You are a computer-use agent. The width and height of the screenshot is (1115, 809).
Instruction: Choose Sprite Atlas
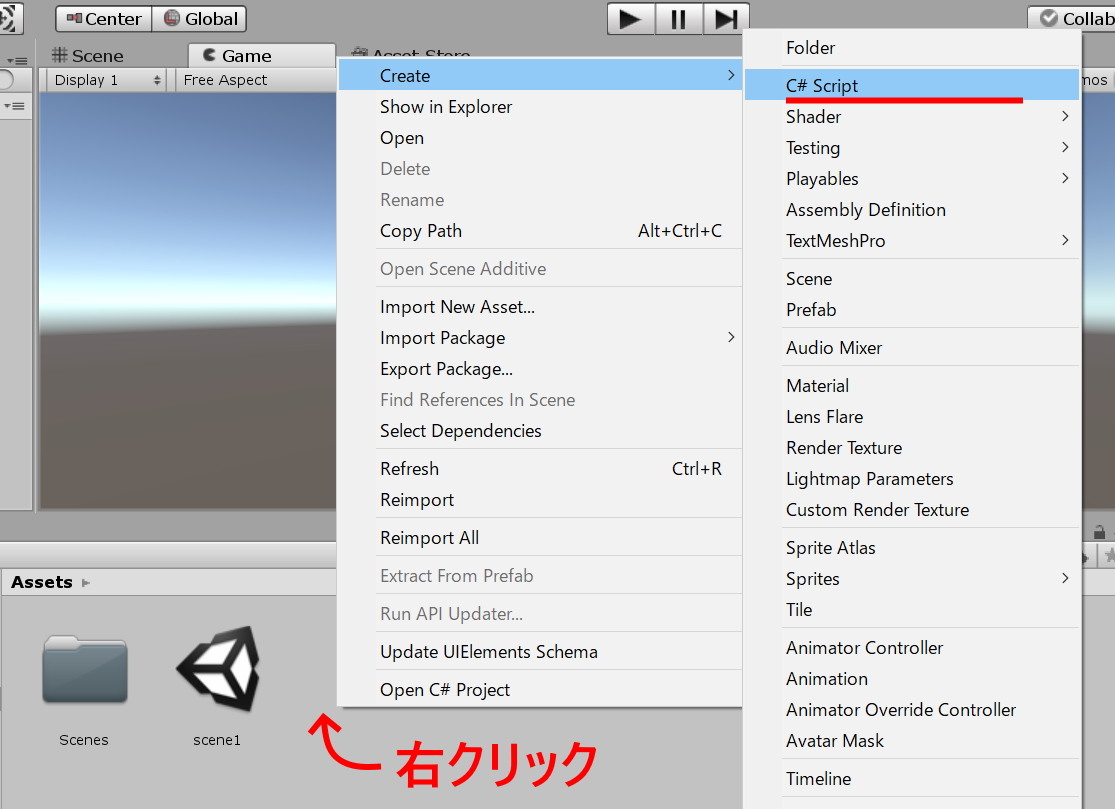point(912,548)
